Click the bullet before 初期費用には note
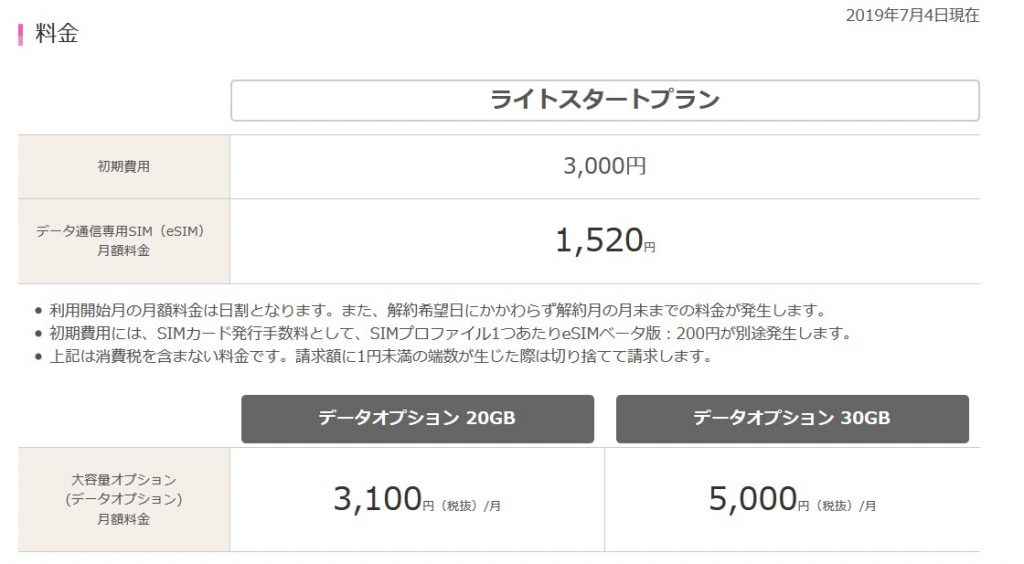Viewport: 1024px width, 564px height. [38, 333]
